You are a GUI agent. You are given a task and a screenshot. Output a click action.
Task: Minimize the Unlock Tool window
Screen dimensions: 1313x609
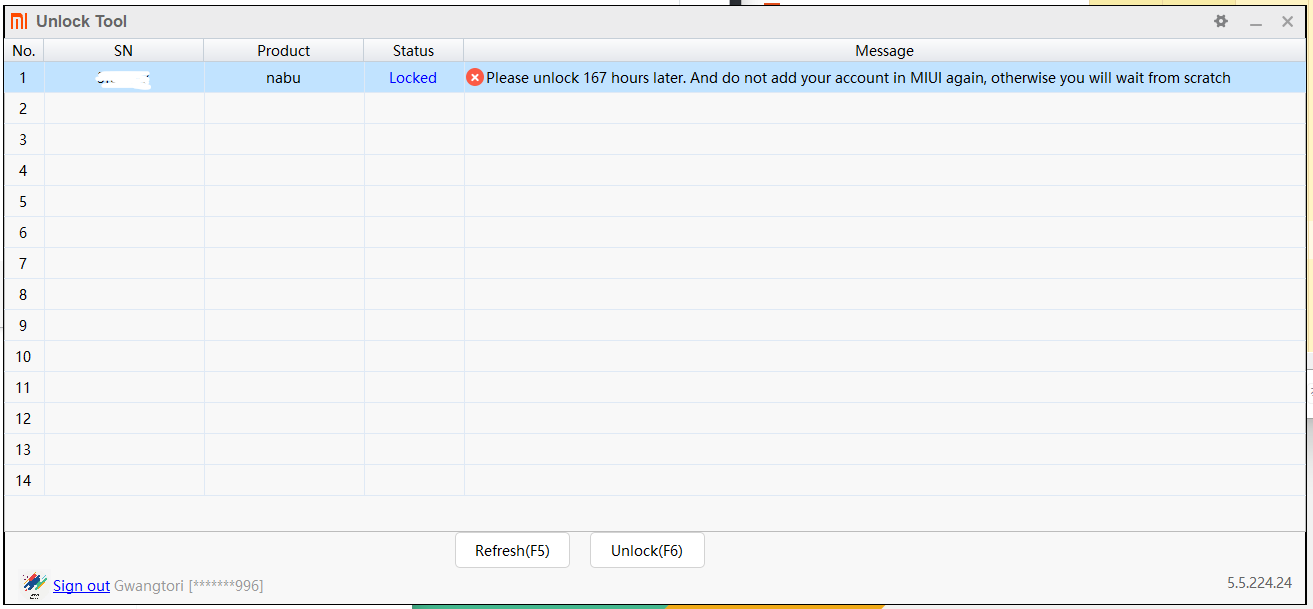click(1256, 22)
